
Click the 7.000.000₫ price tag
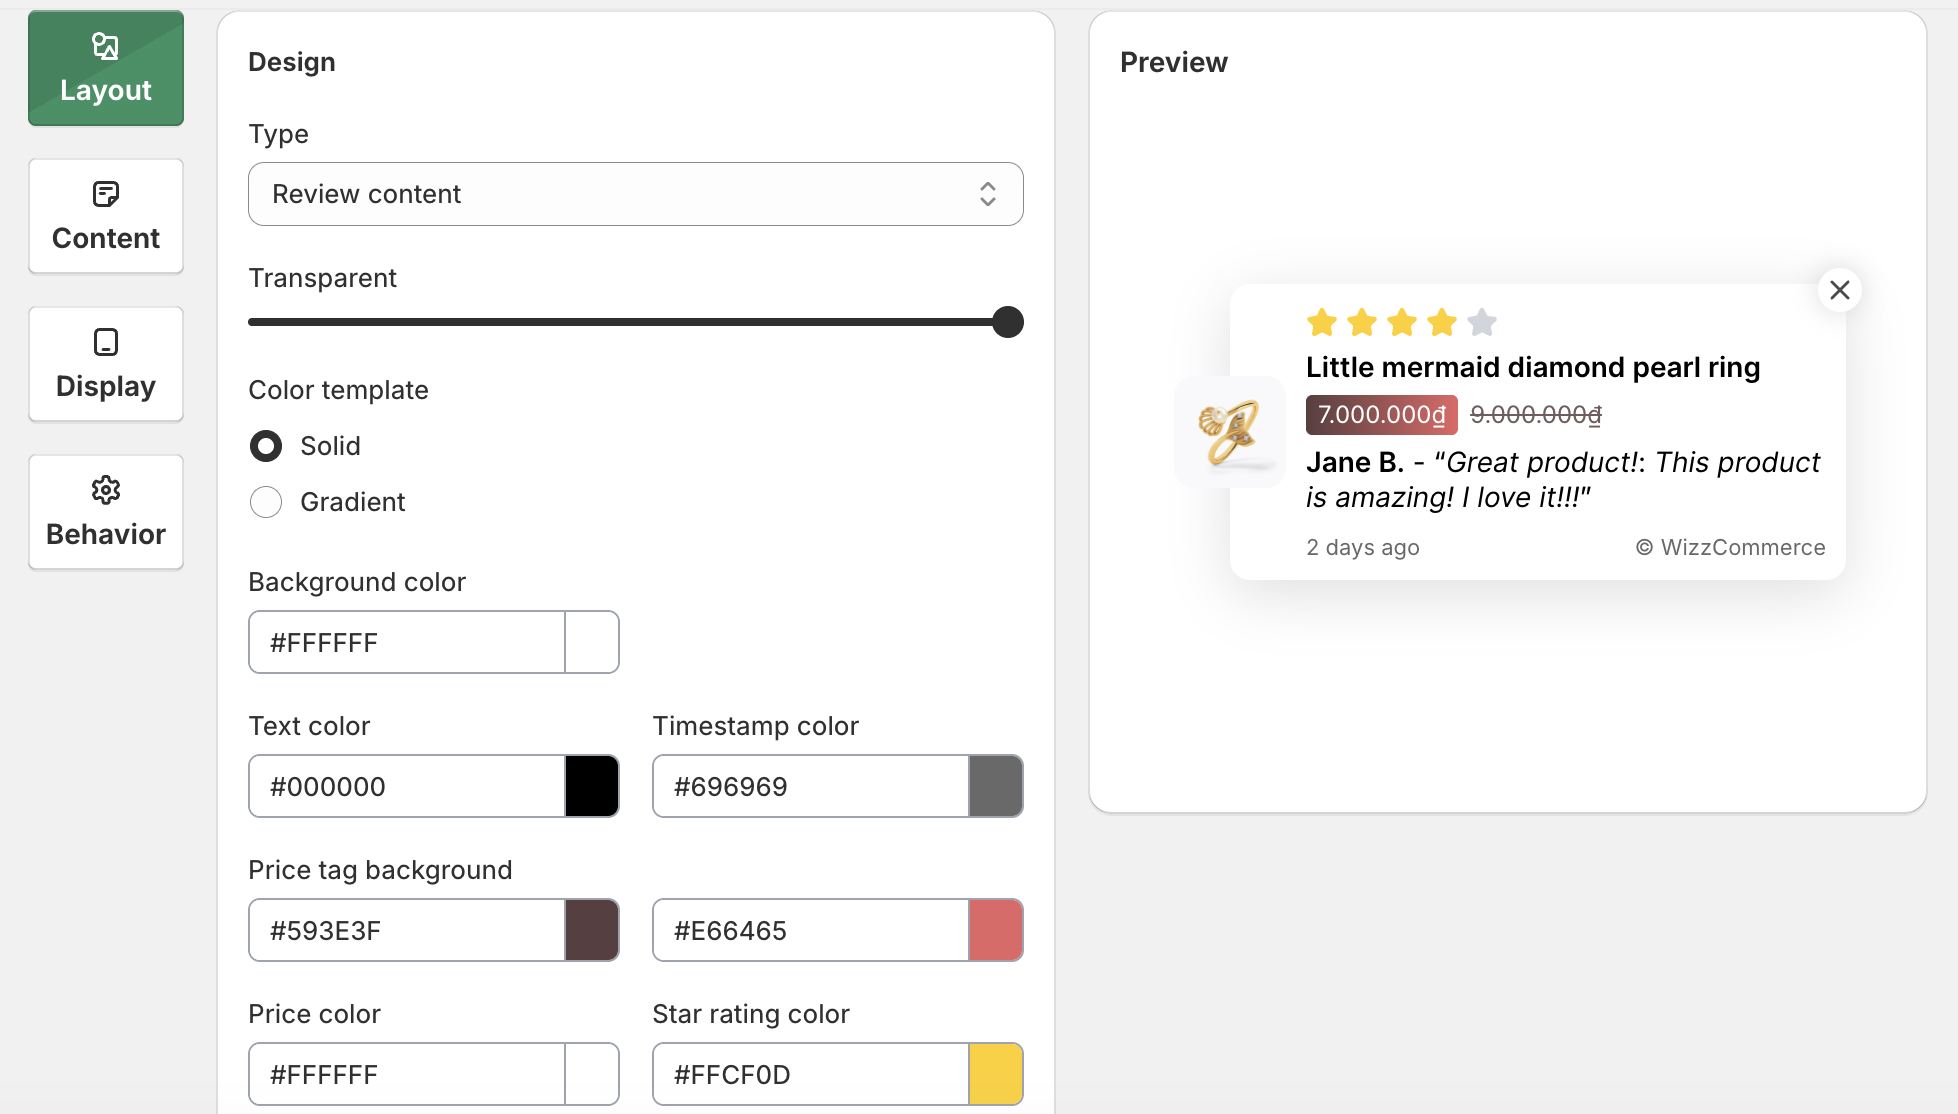coord(1381,415)
